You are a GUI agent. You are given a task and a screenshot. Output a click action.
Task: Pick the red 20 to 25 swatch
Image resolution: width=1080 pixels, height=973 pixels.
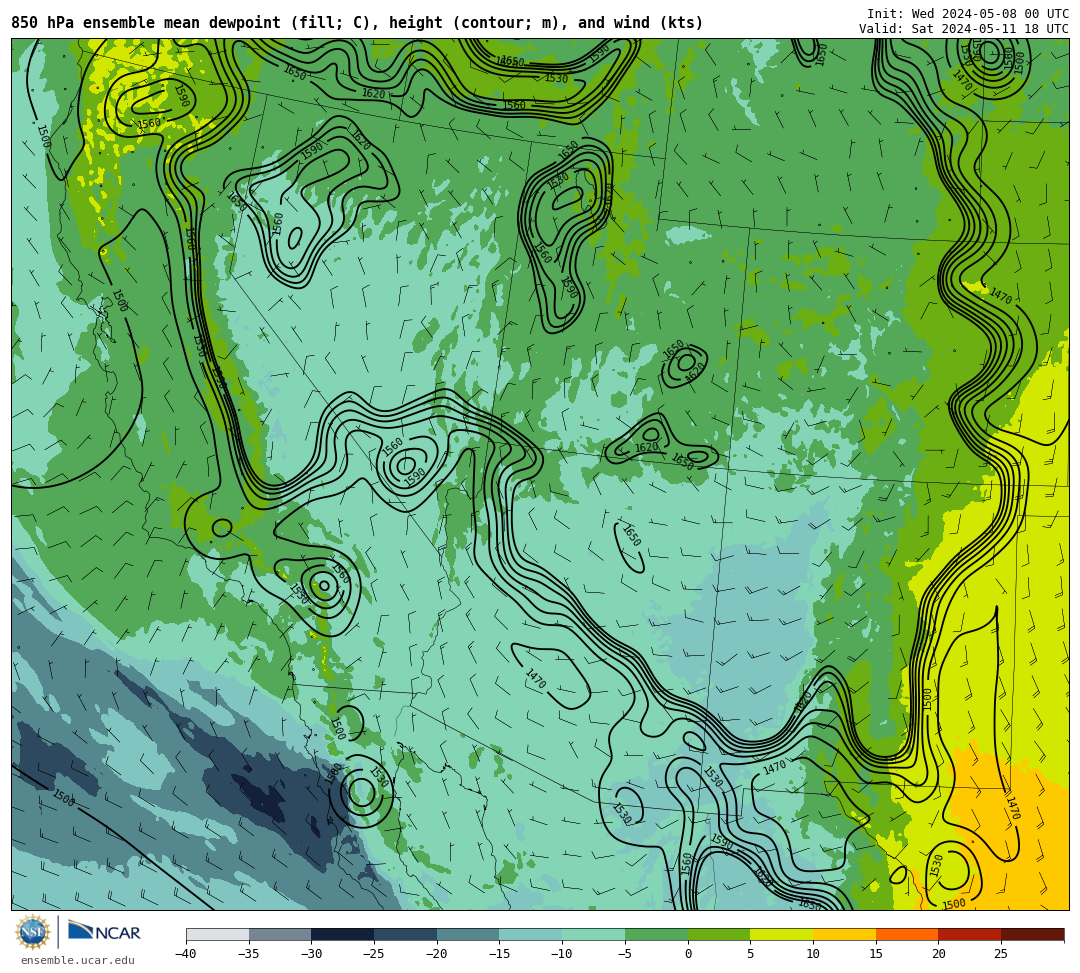pyautogui.click(x=970, y=934)
